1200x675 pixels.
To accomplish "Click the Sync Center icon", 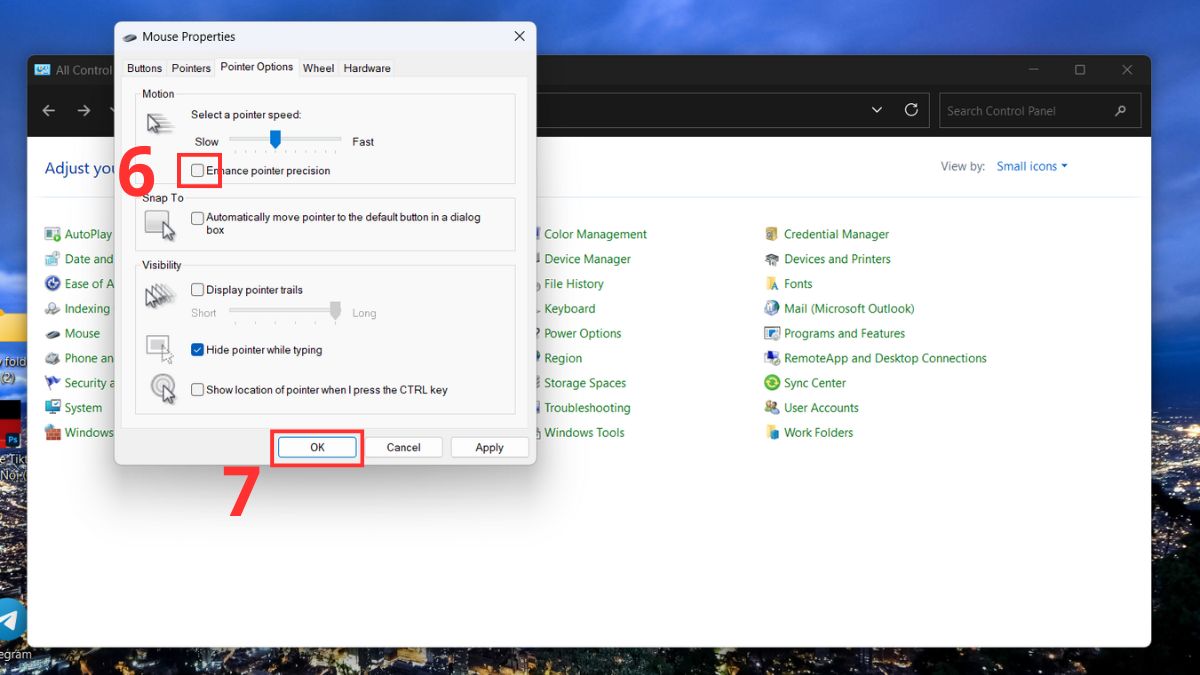I will [771, 383].
